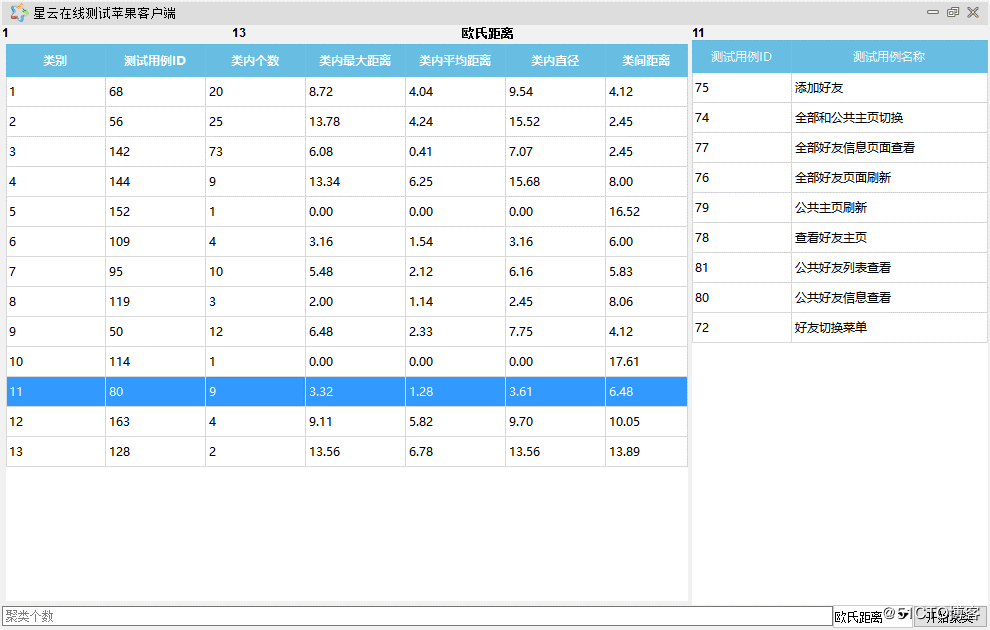
Task: Click the 测试用例ID header in right table
Action: click(x=741, y=57)
